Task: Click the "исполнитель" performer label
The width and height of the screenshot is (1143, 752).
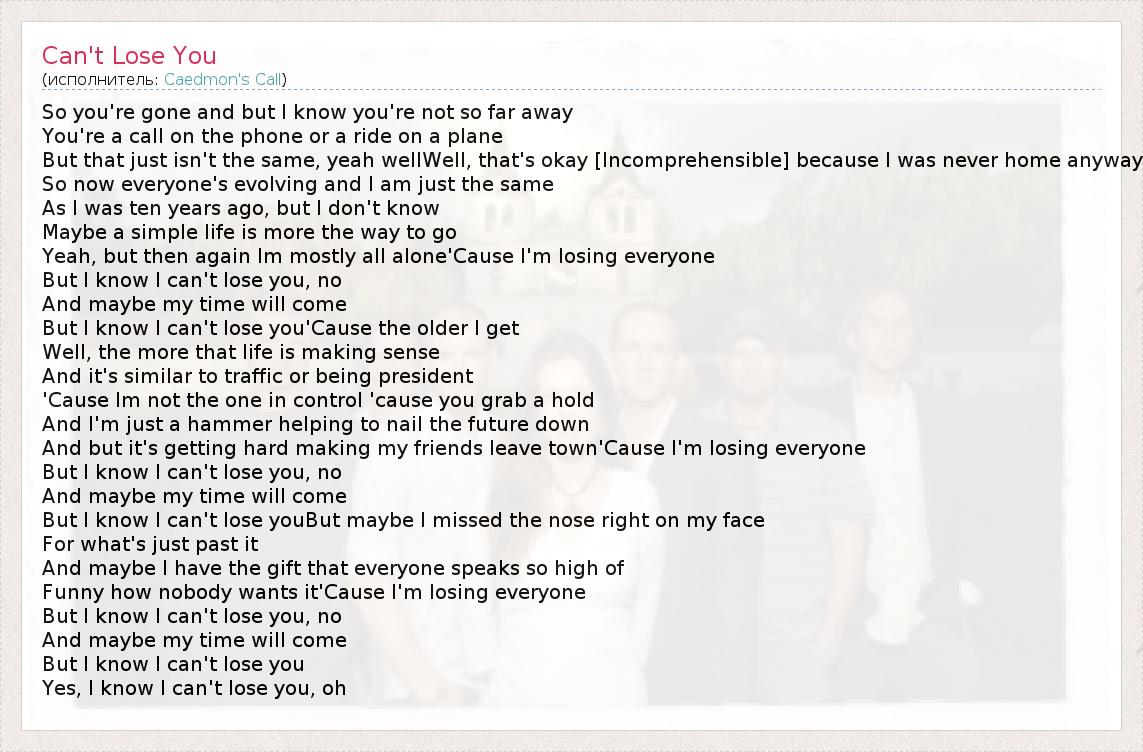Action: 101,79
